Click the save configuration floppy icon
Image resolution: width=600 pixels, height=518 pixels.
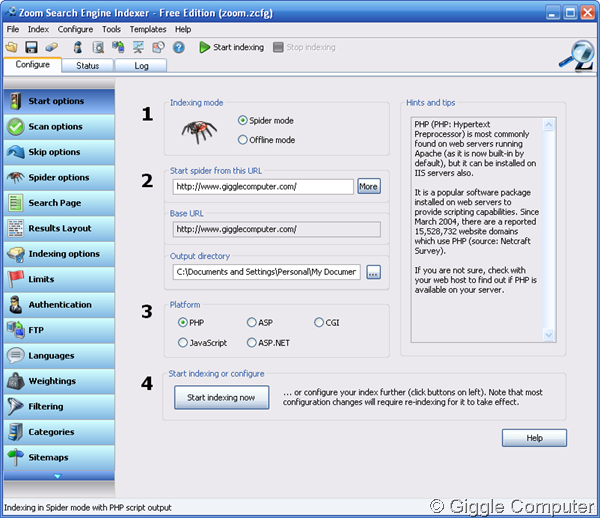31,47
